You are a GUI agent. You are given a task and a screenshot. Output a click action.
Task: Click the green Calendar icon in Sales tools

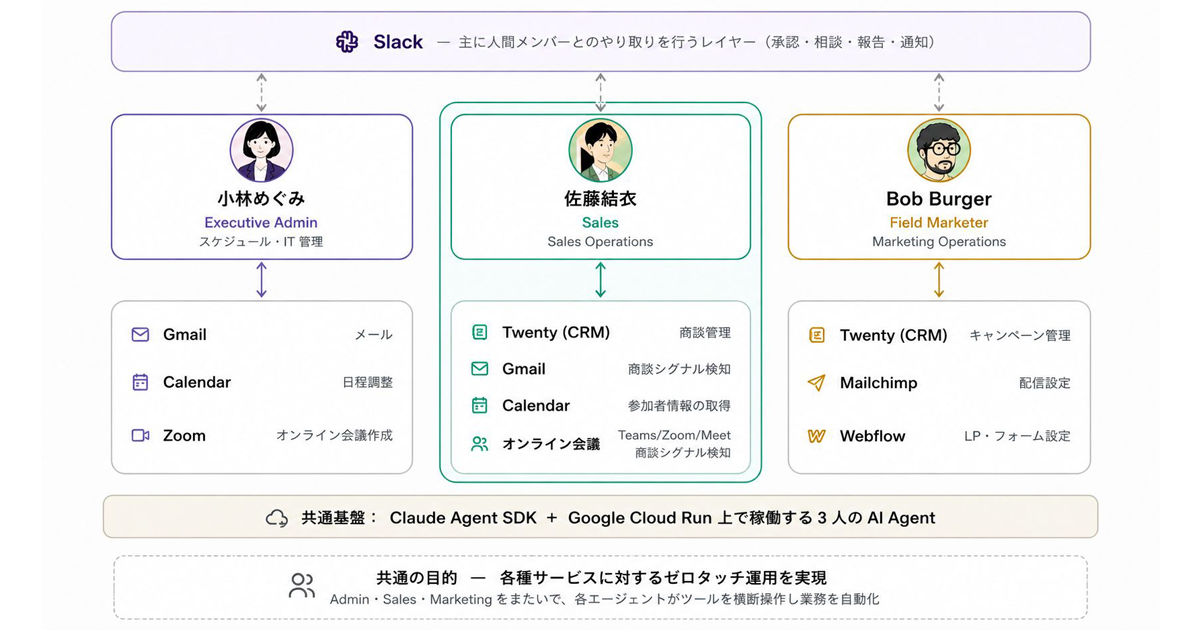tap(480, 405)
